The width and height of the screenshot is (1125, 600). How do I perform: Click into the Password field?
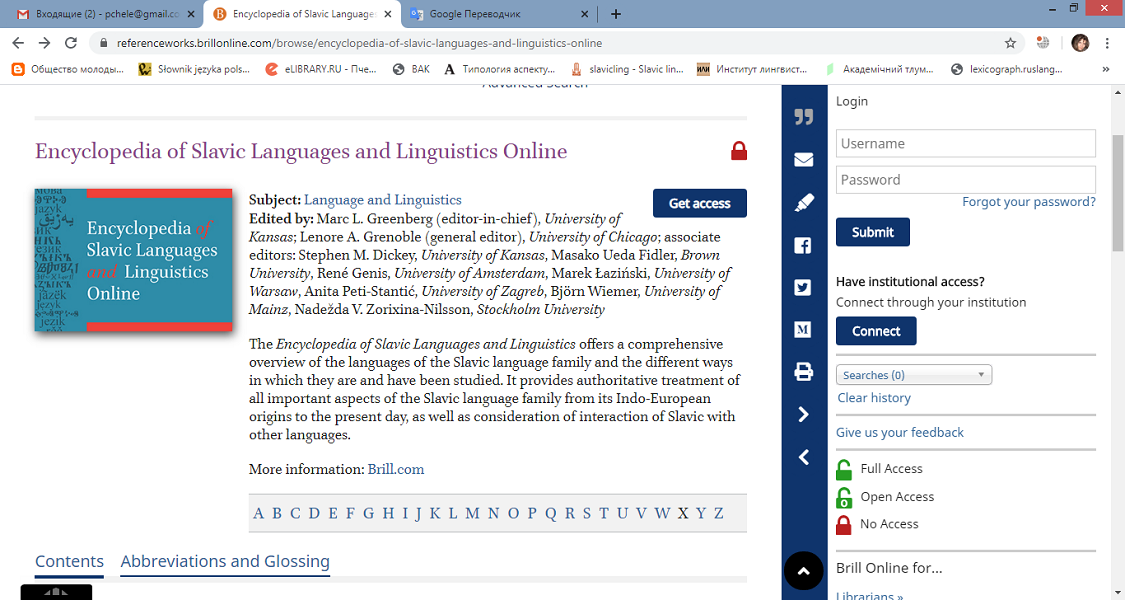click(x=966, y=179)
